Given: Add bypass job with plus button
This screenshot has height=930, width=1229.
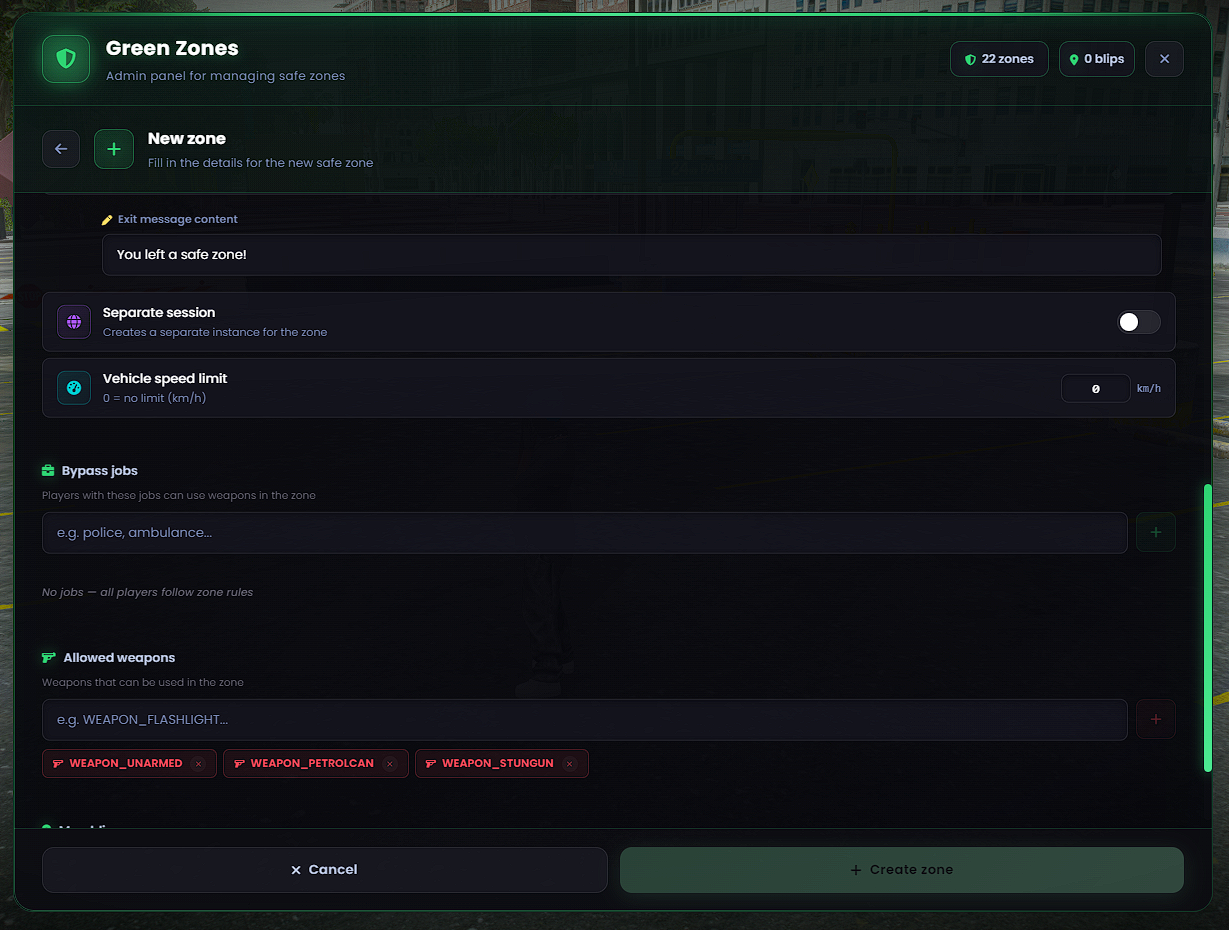Looking at the screenshot, I should click(1156, 533).
